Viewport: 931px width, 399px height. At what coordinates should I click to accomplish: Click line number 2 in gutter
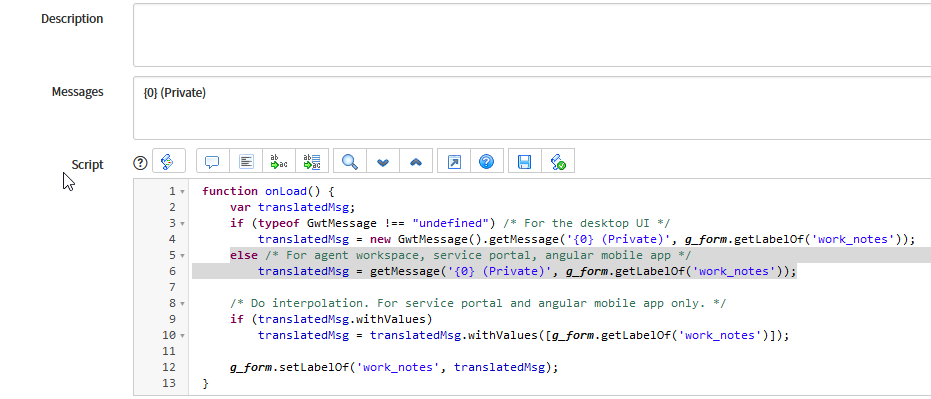pos(172,207)
